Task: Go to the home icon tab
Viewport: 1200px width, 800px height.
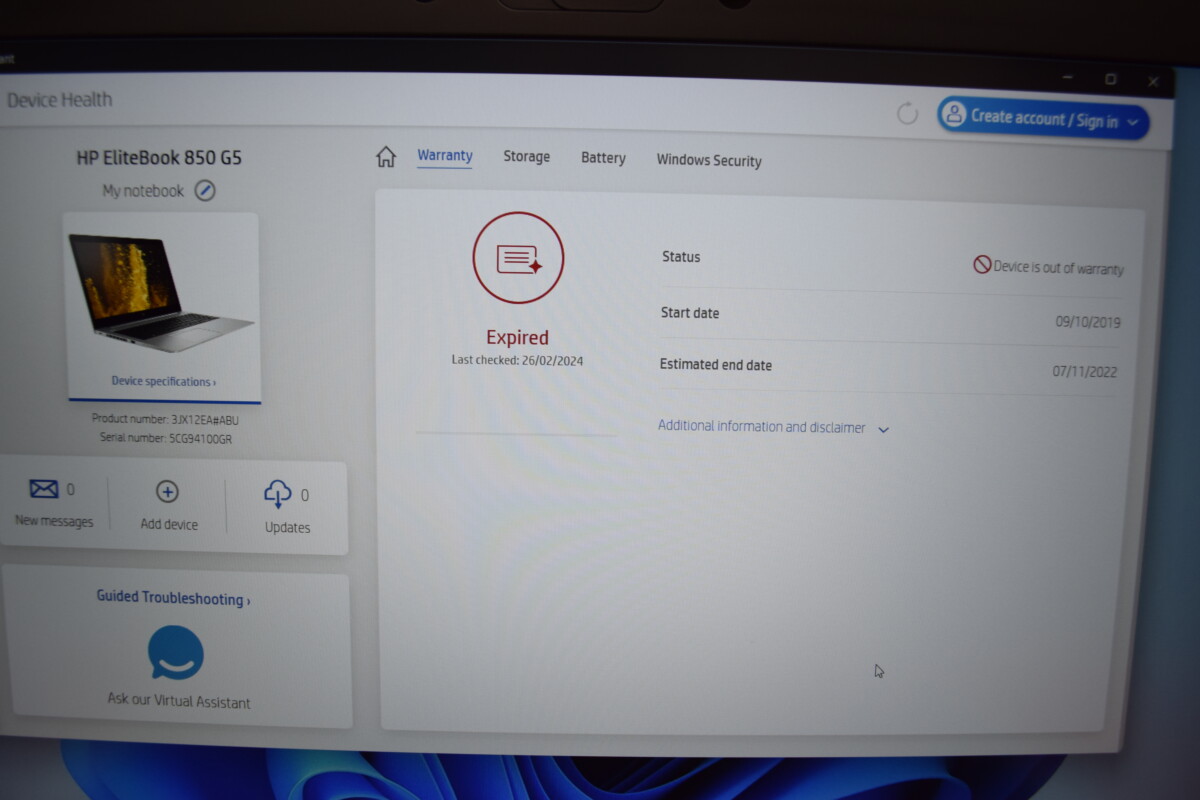Action: click(386, 157)
